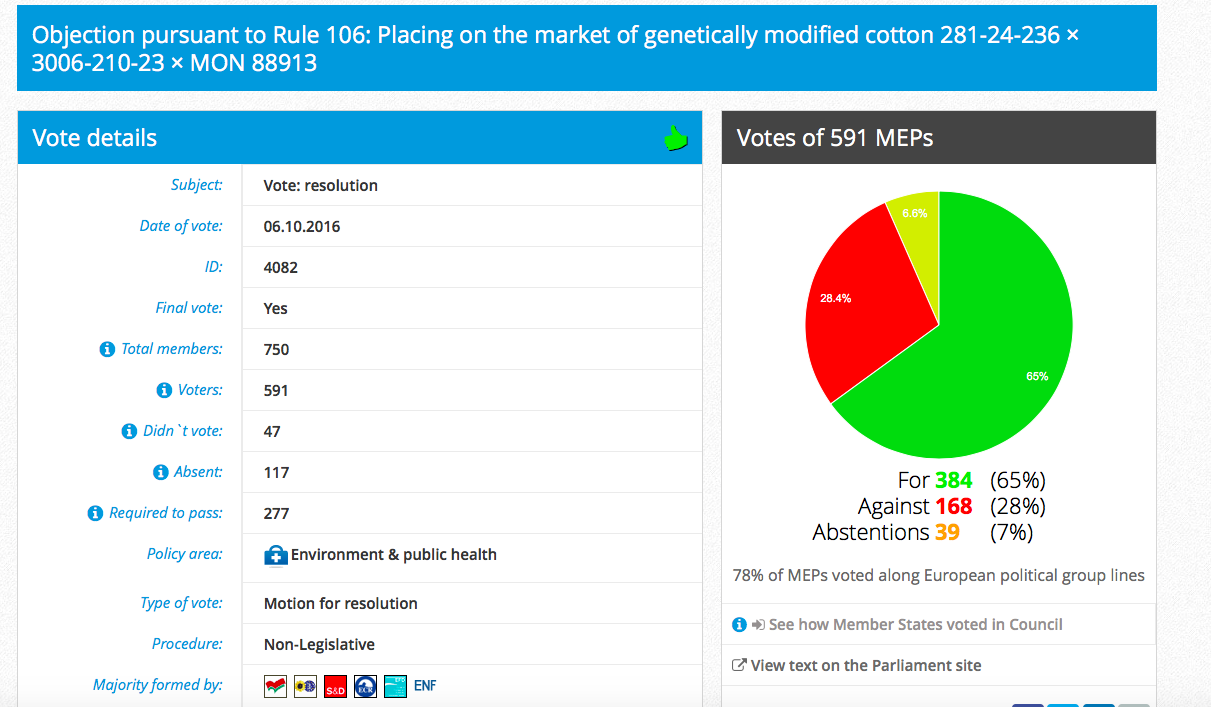
Task: Click info icon beside Total members
Action: pos(107,349)
